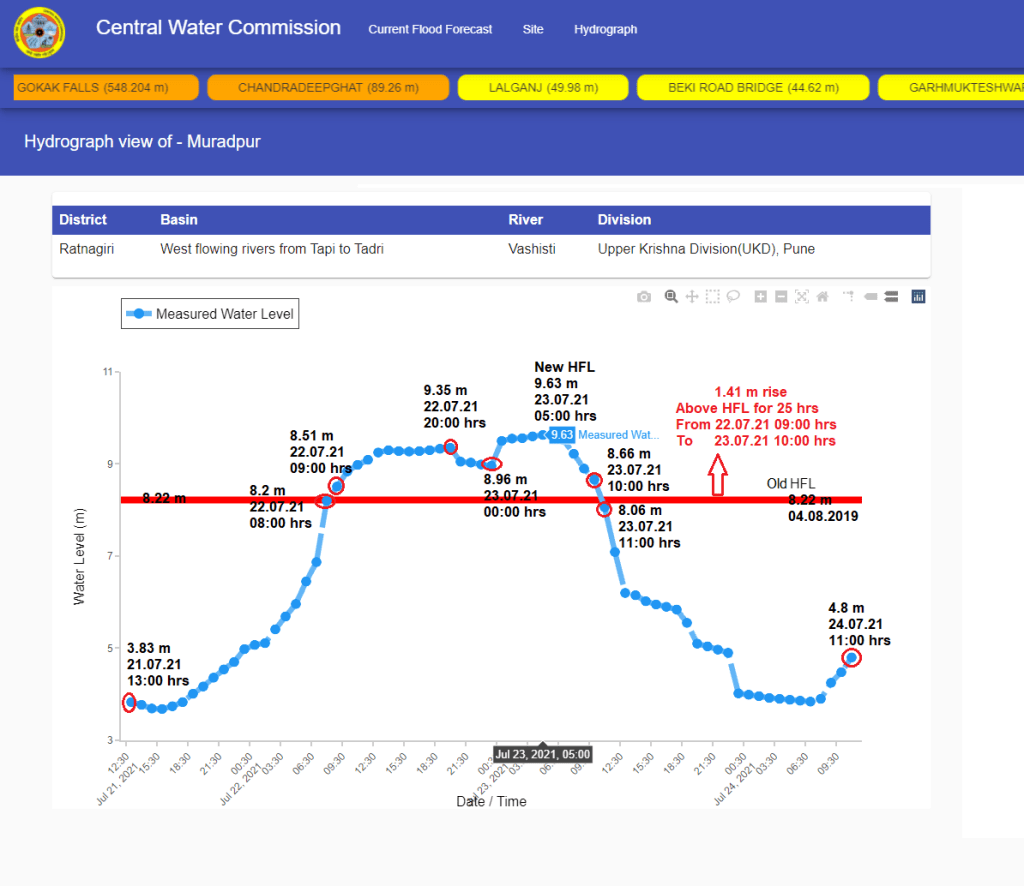
Task: Open the Plotly logo icon link
Action: coord(918,297)
